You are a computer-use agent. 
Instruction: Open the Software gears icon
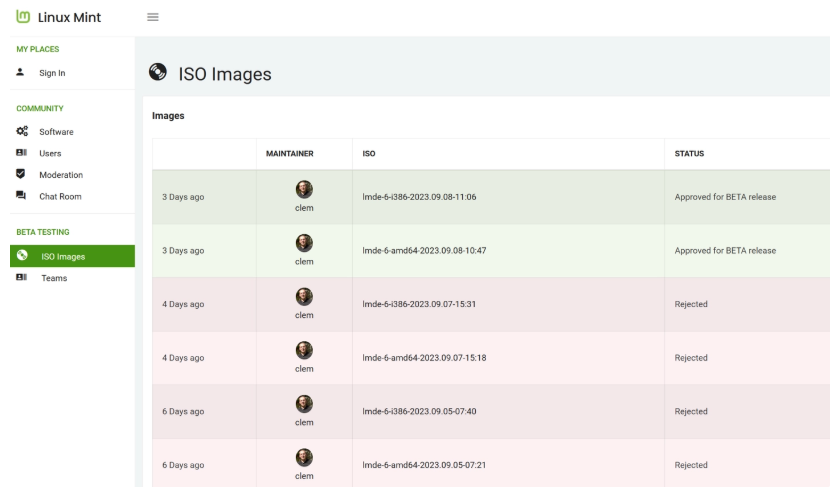pos(22,131)
